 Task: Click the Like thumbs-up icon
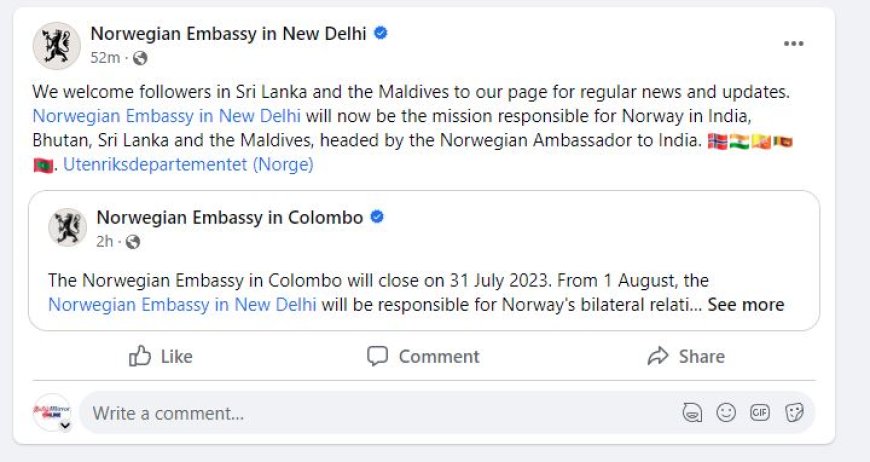coord(141,356)
